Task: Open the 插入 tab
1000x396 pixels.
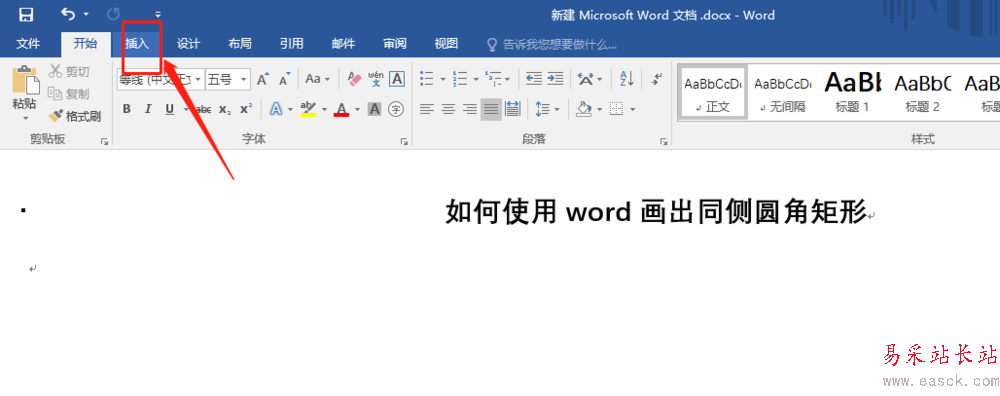Action: 136,43
